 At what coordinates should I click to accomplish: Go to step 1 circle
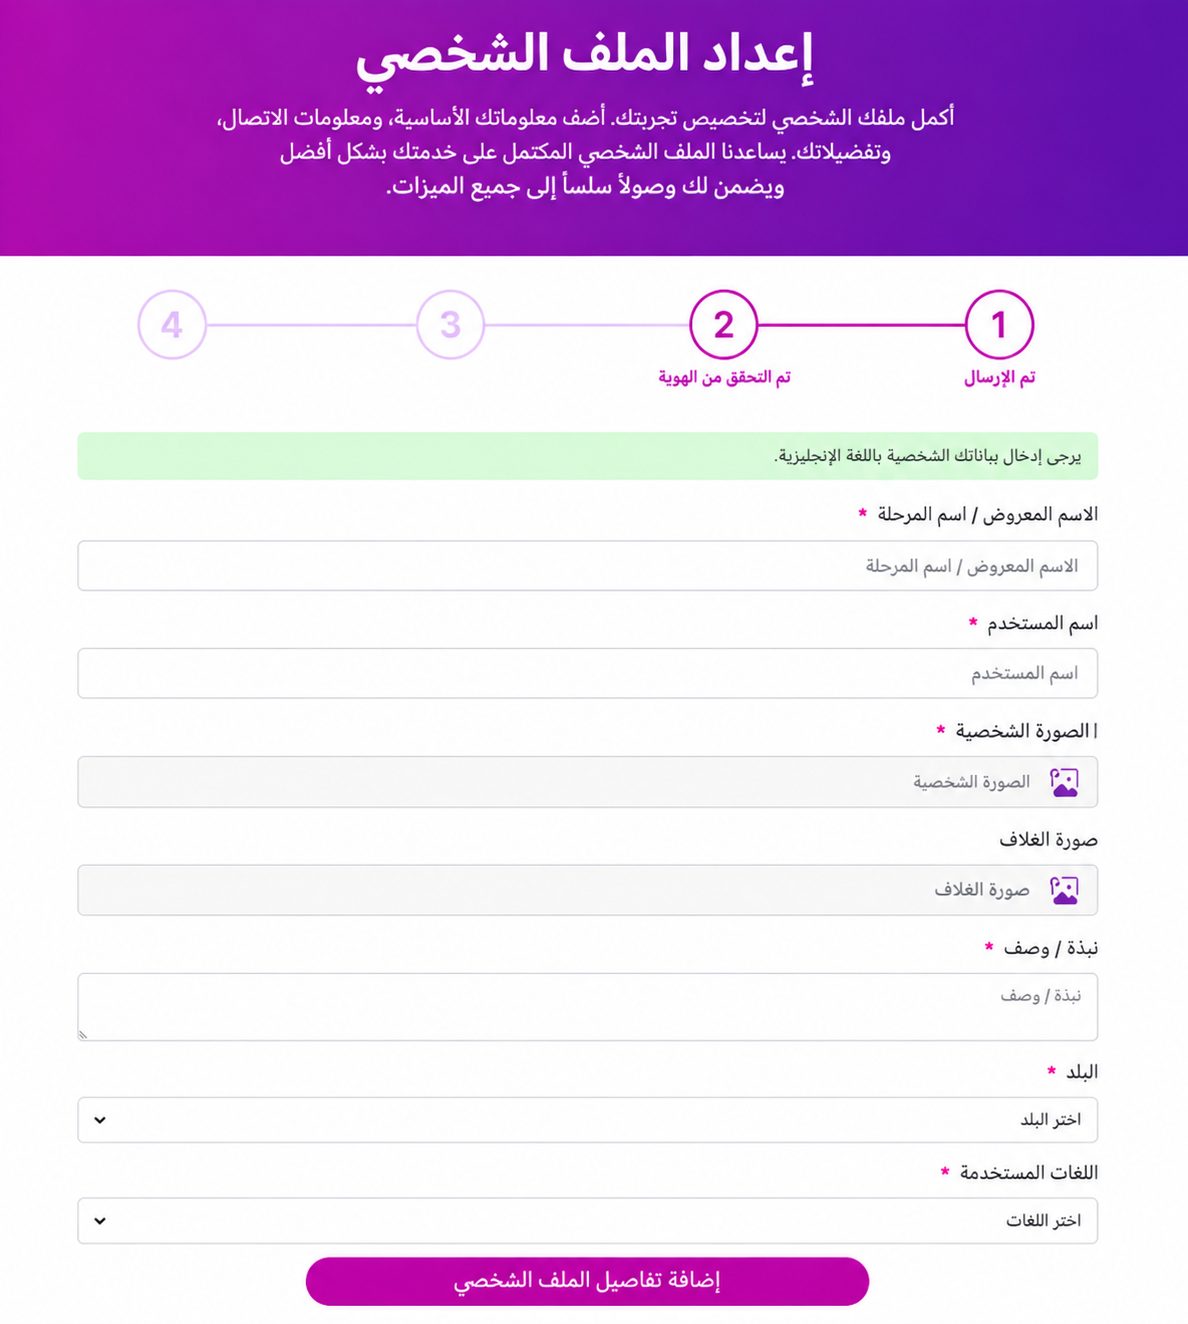click(x=999, y=325)
